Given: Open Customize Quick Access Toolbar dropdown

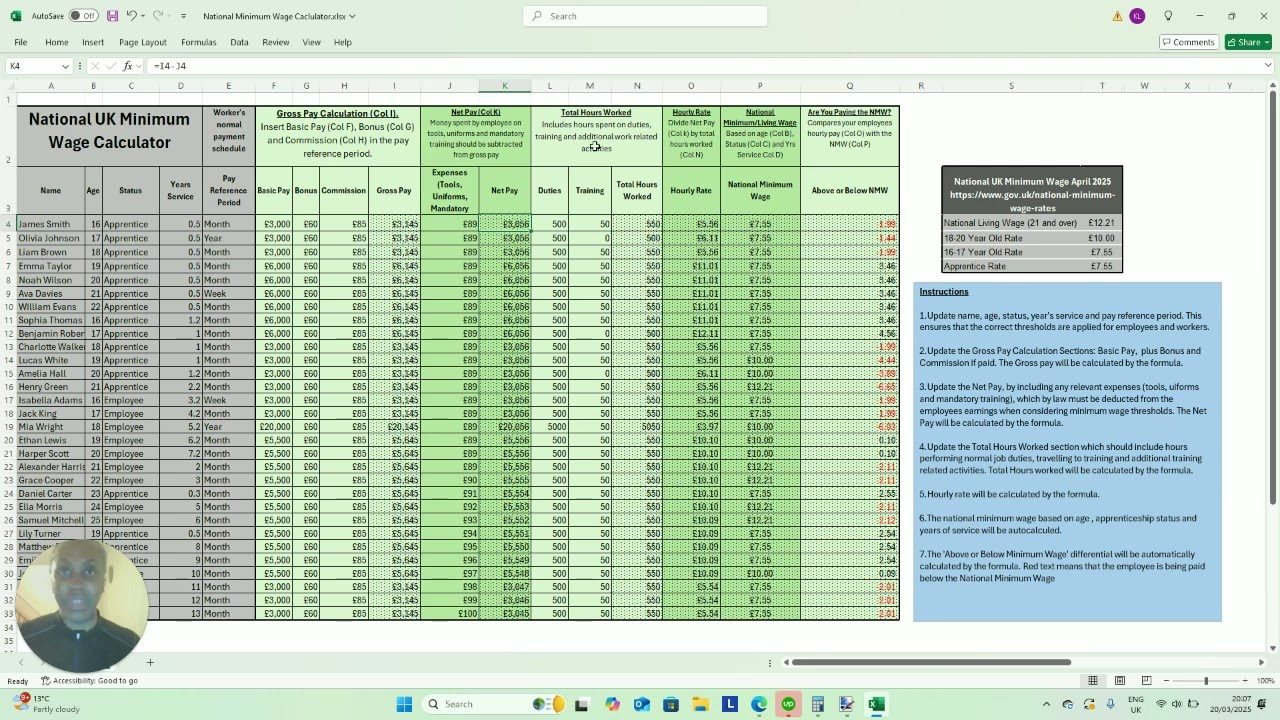Looking at the screenshot, I should pyautogui.click(x=184, y=16).
